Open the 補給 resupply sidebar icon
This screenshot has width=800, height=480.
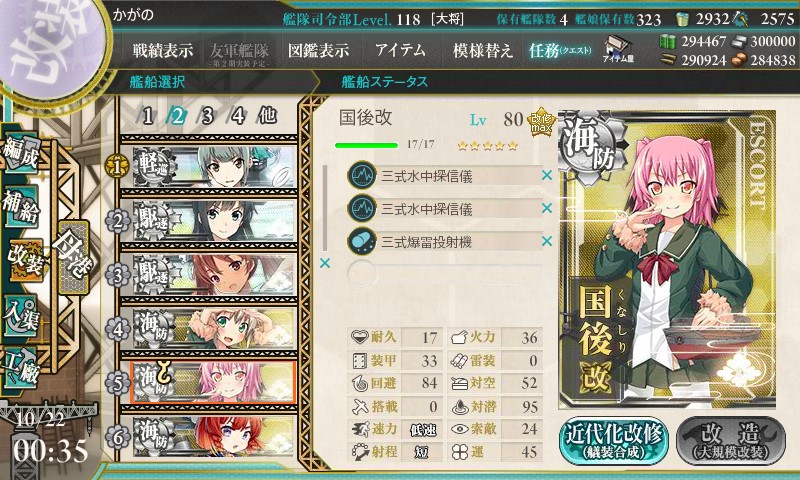(x=21, y=206)
